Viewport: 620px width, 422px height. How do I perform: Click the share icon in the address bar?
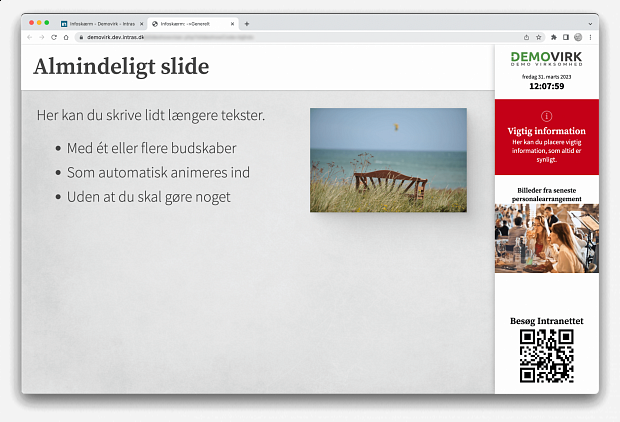click(x=526, y=37)
